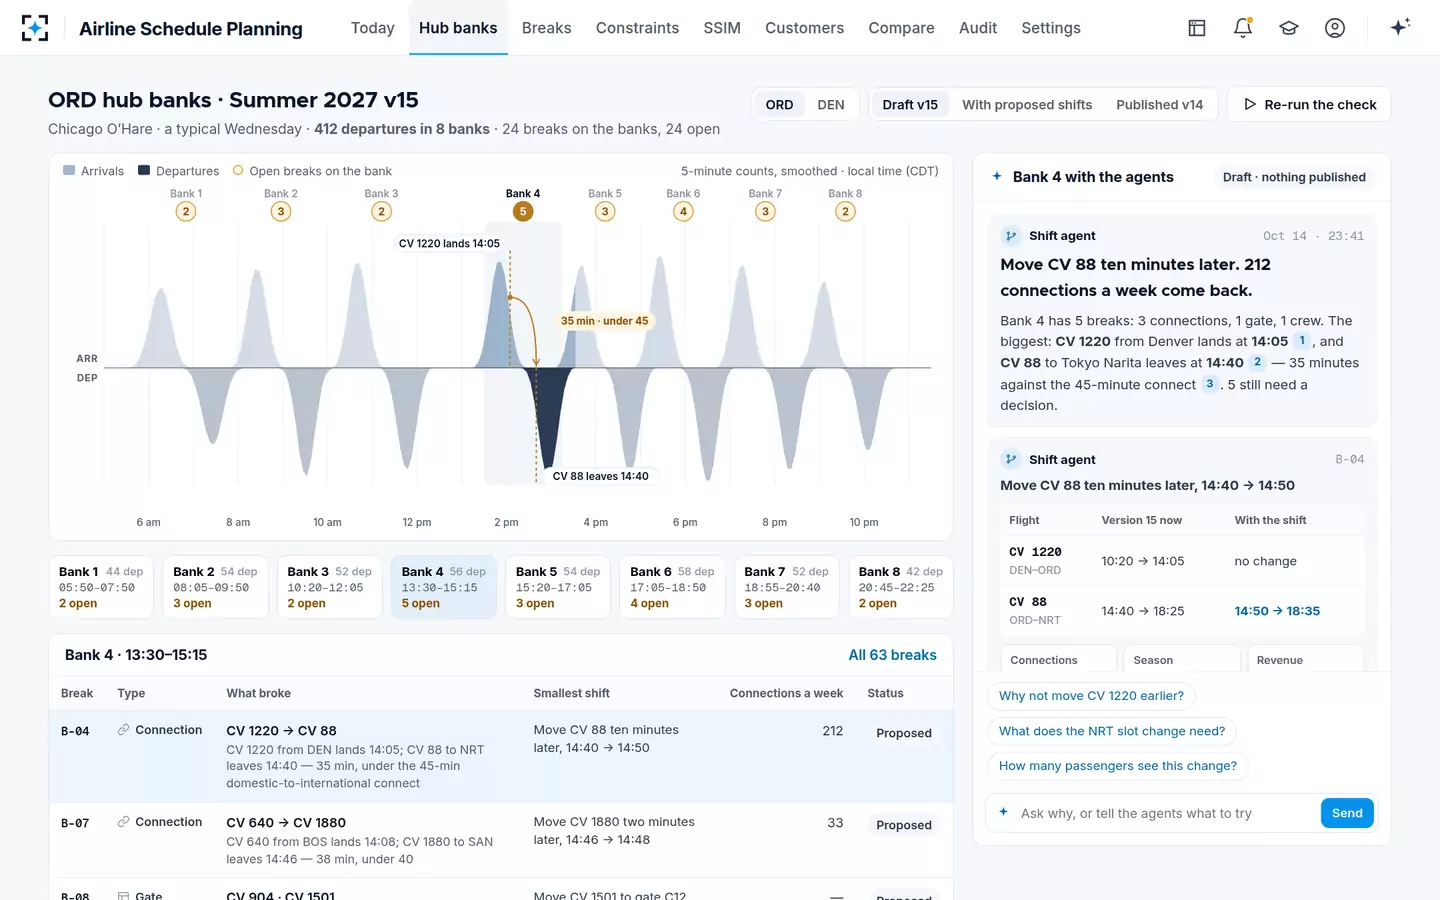Select the Bank 2 card 08:05-09:50
The height and width of the screenshot is (900, 1440).
(x=215, y=587)
